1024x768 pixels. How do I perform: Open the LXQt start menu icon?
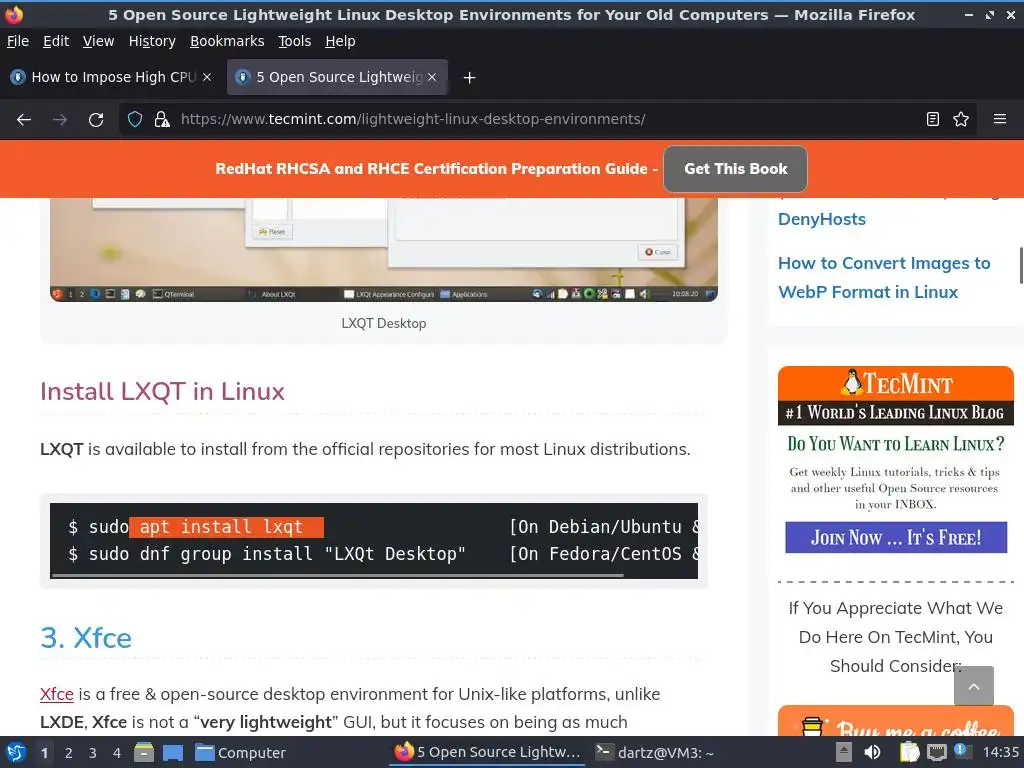[x=16, y=753]
